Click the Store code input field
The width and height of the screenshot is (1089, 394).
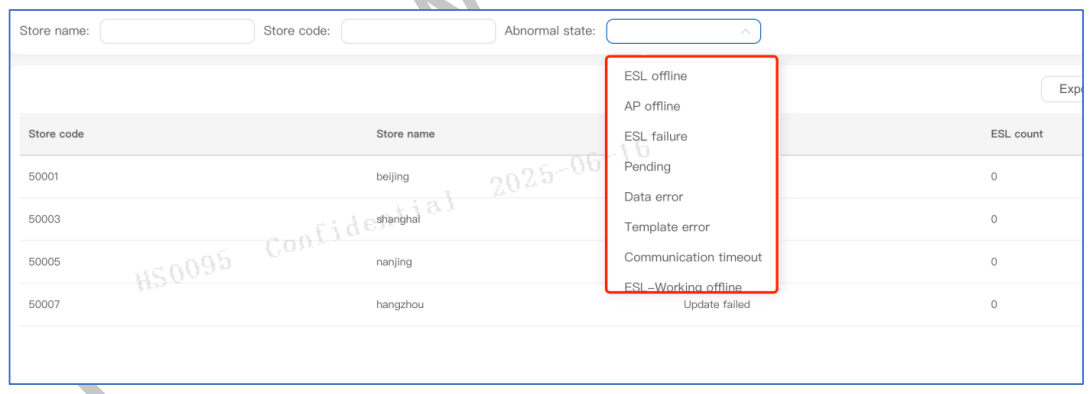click(x=418, y=31)
